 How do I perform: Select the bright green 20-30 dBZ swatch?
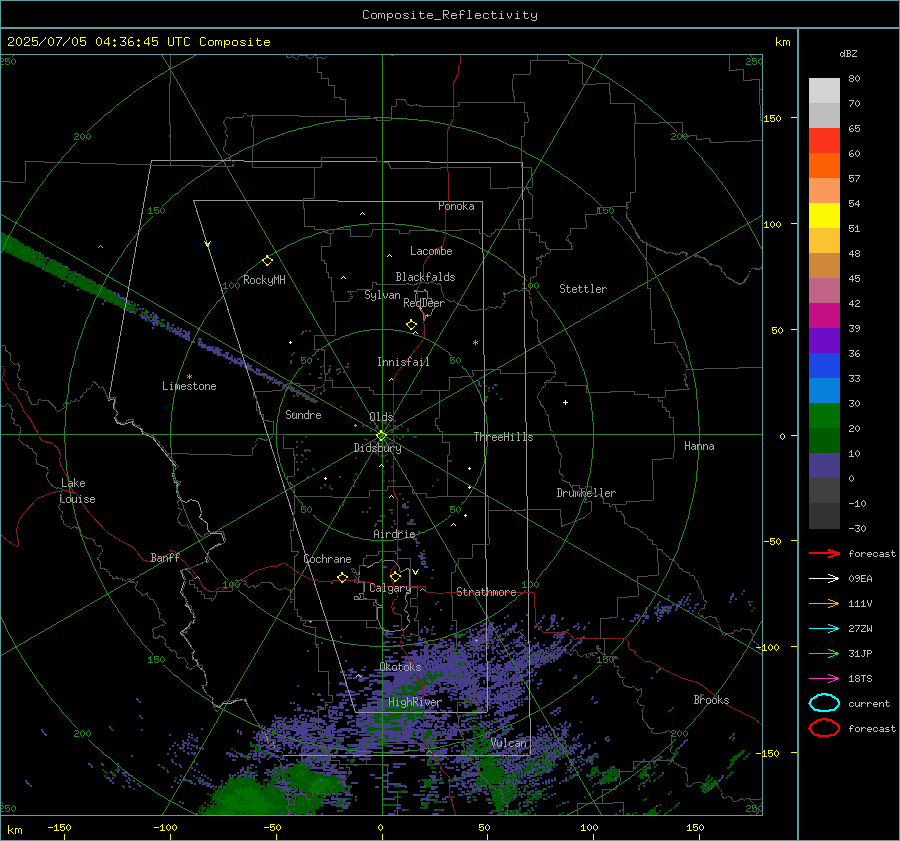824,415
